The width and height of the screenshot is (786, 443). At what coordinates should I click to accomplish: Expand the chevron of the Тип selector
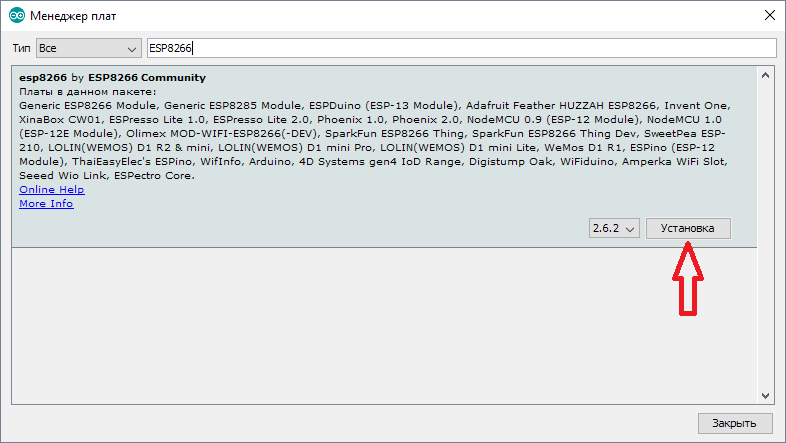132,49
